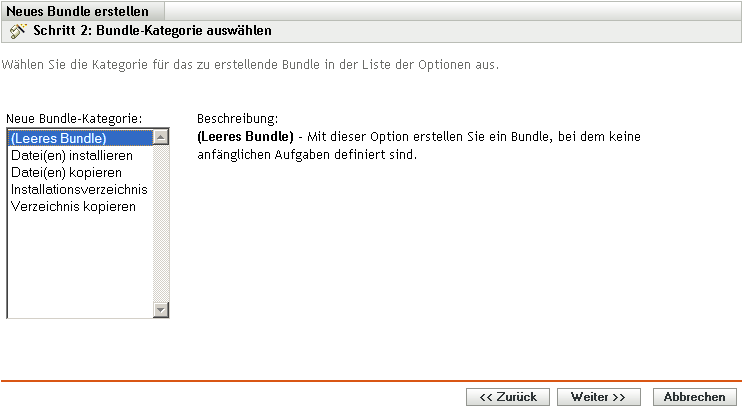The image size is (743, 416).
Task: Select the (Leeres Bundle) category
Action: (x=58, y=138)
